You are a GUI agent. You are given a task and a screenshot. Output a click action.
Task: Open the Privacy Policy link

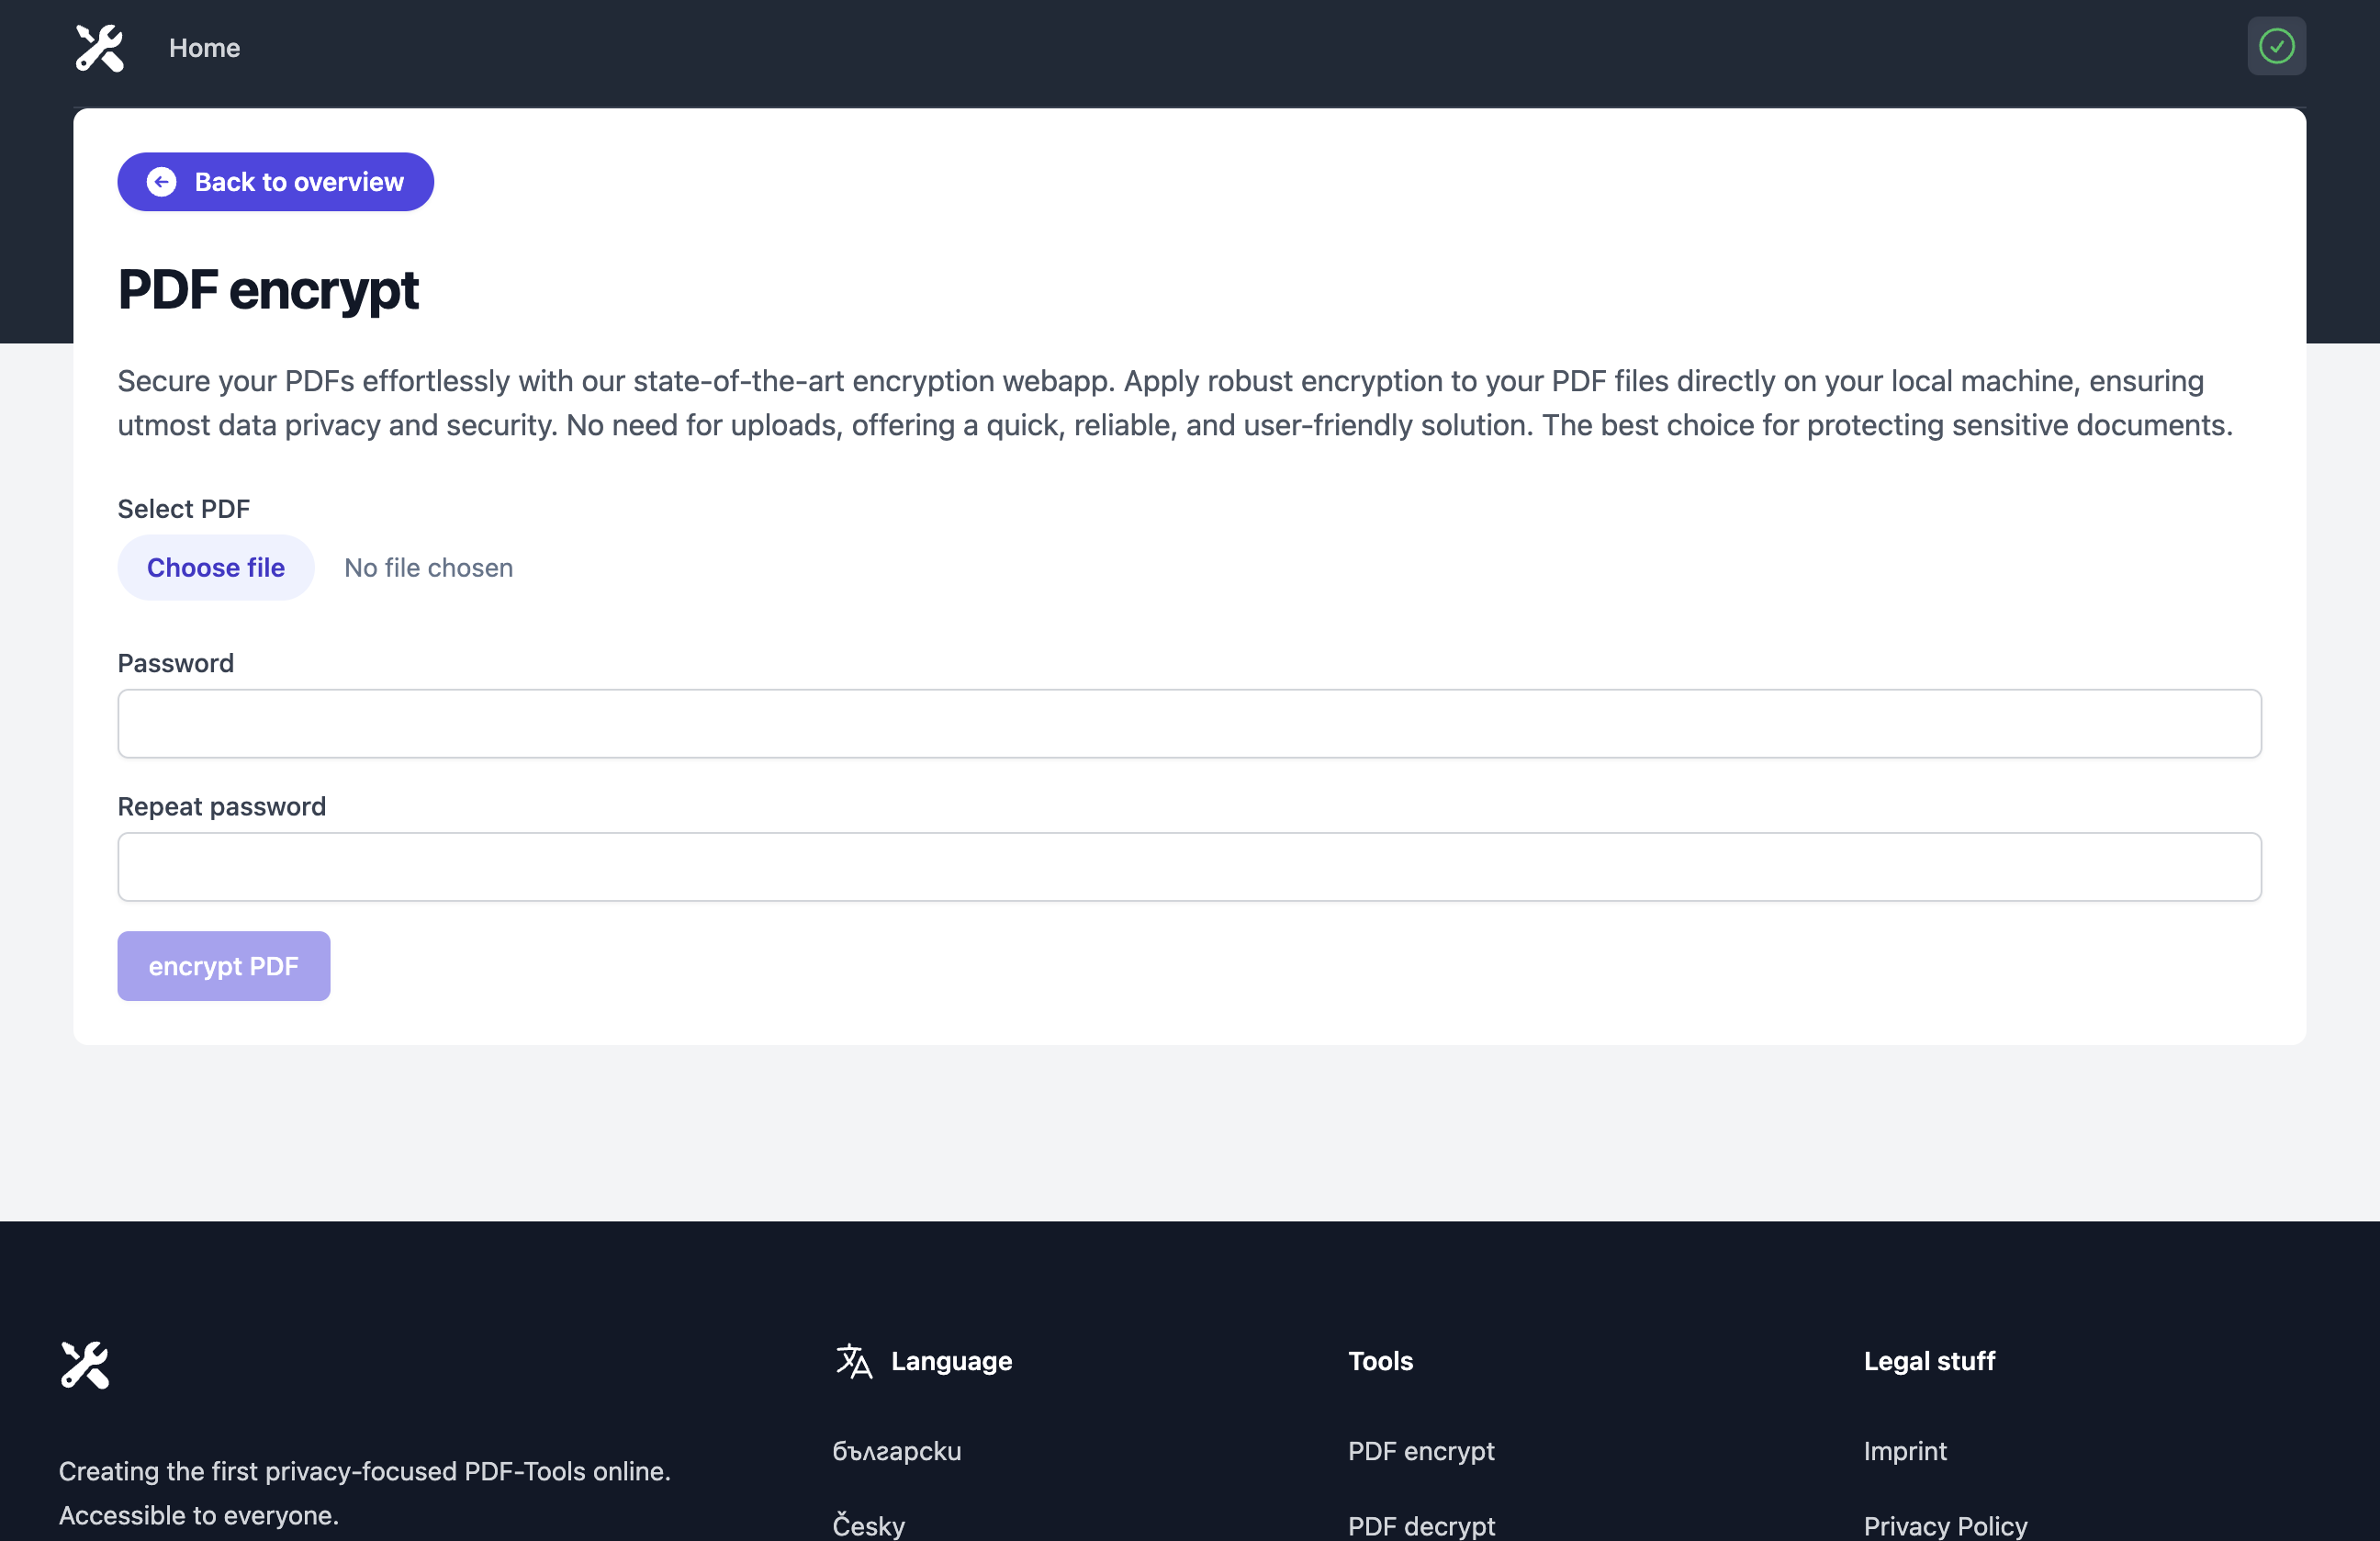click(x=1945, y=1526)
